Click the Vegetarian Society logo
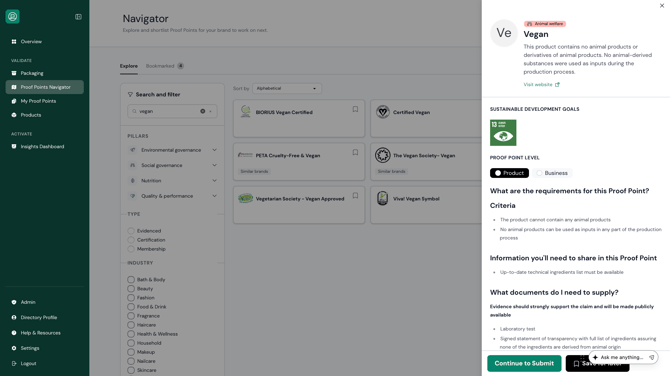Viewport: 670px width, 376px height. tap(245, 198)
